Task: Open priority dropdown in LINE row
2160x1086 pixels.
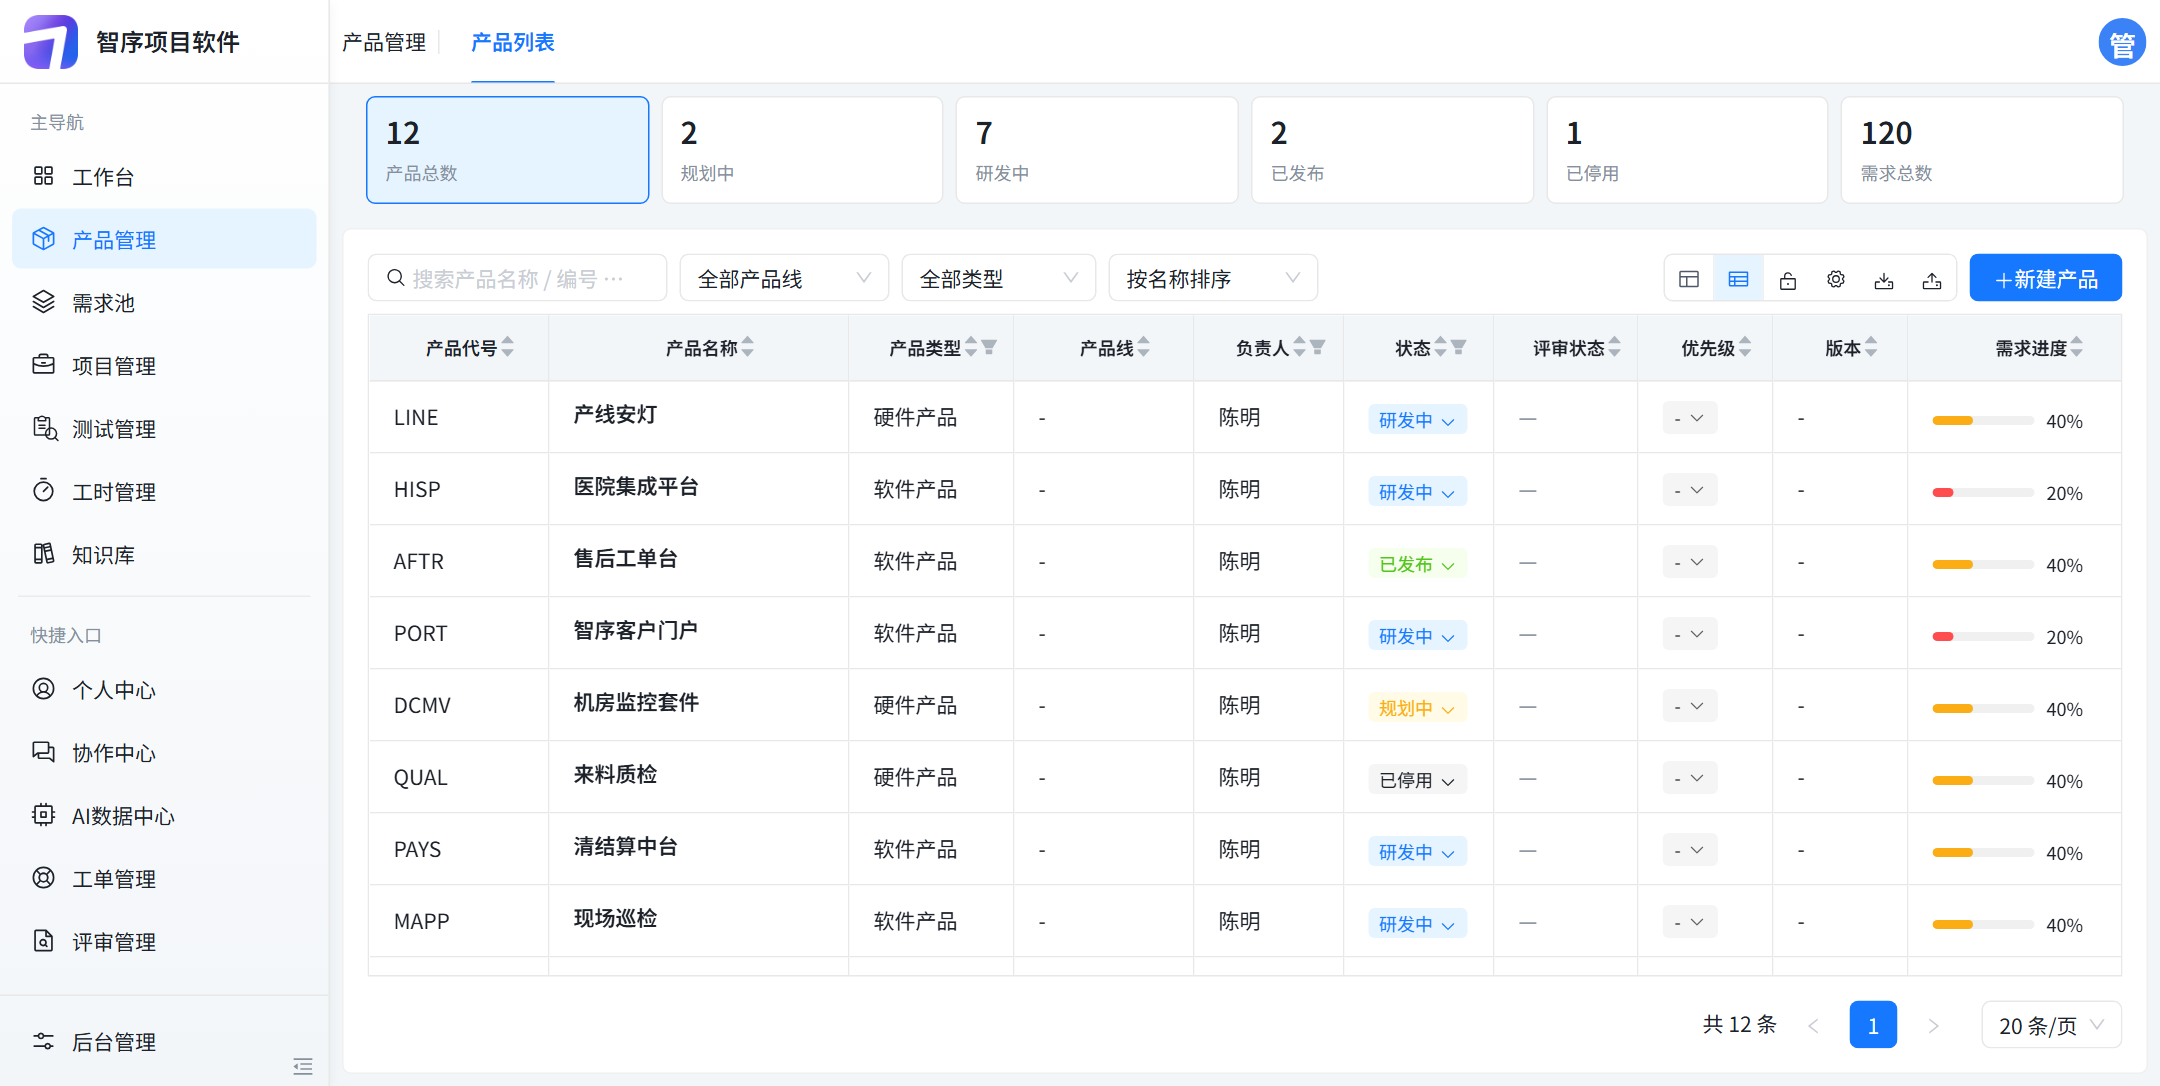Action: (x=1690, y=418)
